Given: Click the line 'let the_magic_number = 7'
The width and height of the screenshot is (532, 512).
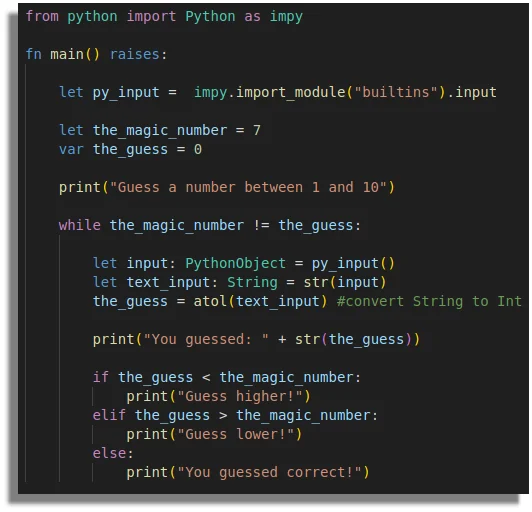Looking at the screenshot, I should [160, 130].
